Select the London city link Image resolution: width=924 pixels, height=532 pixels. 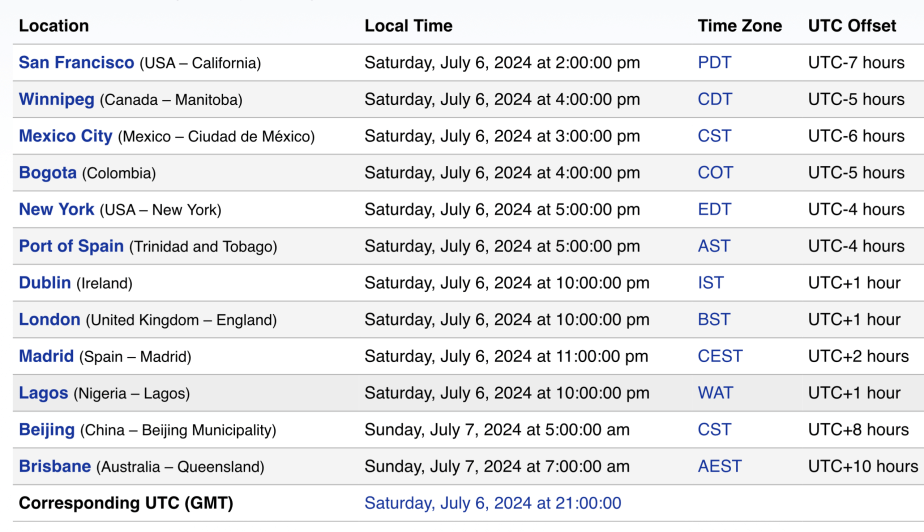[x=49, y=320]
